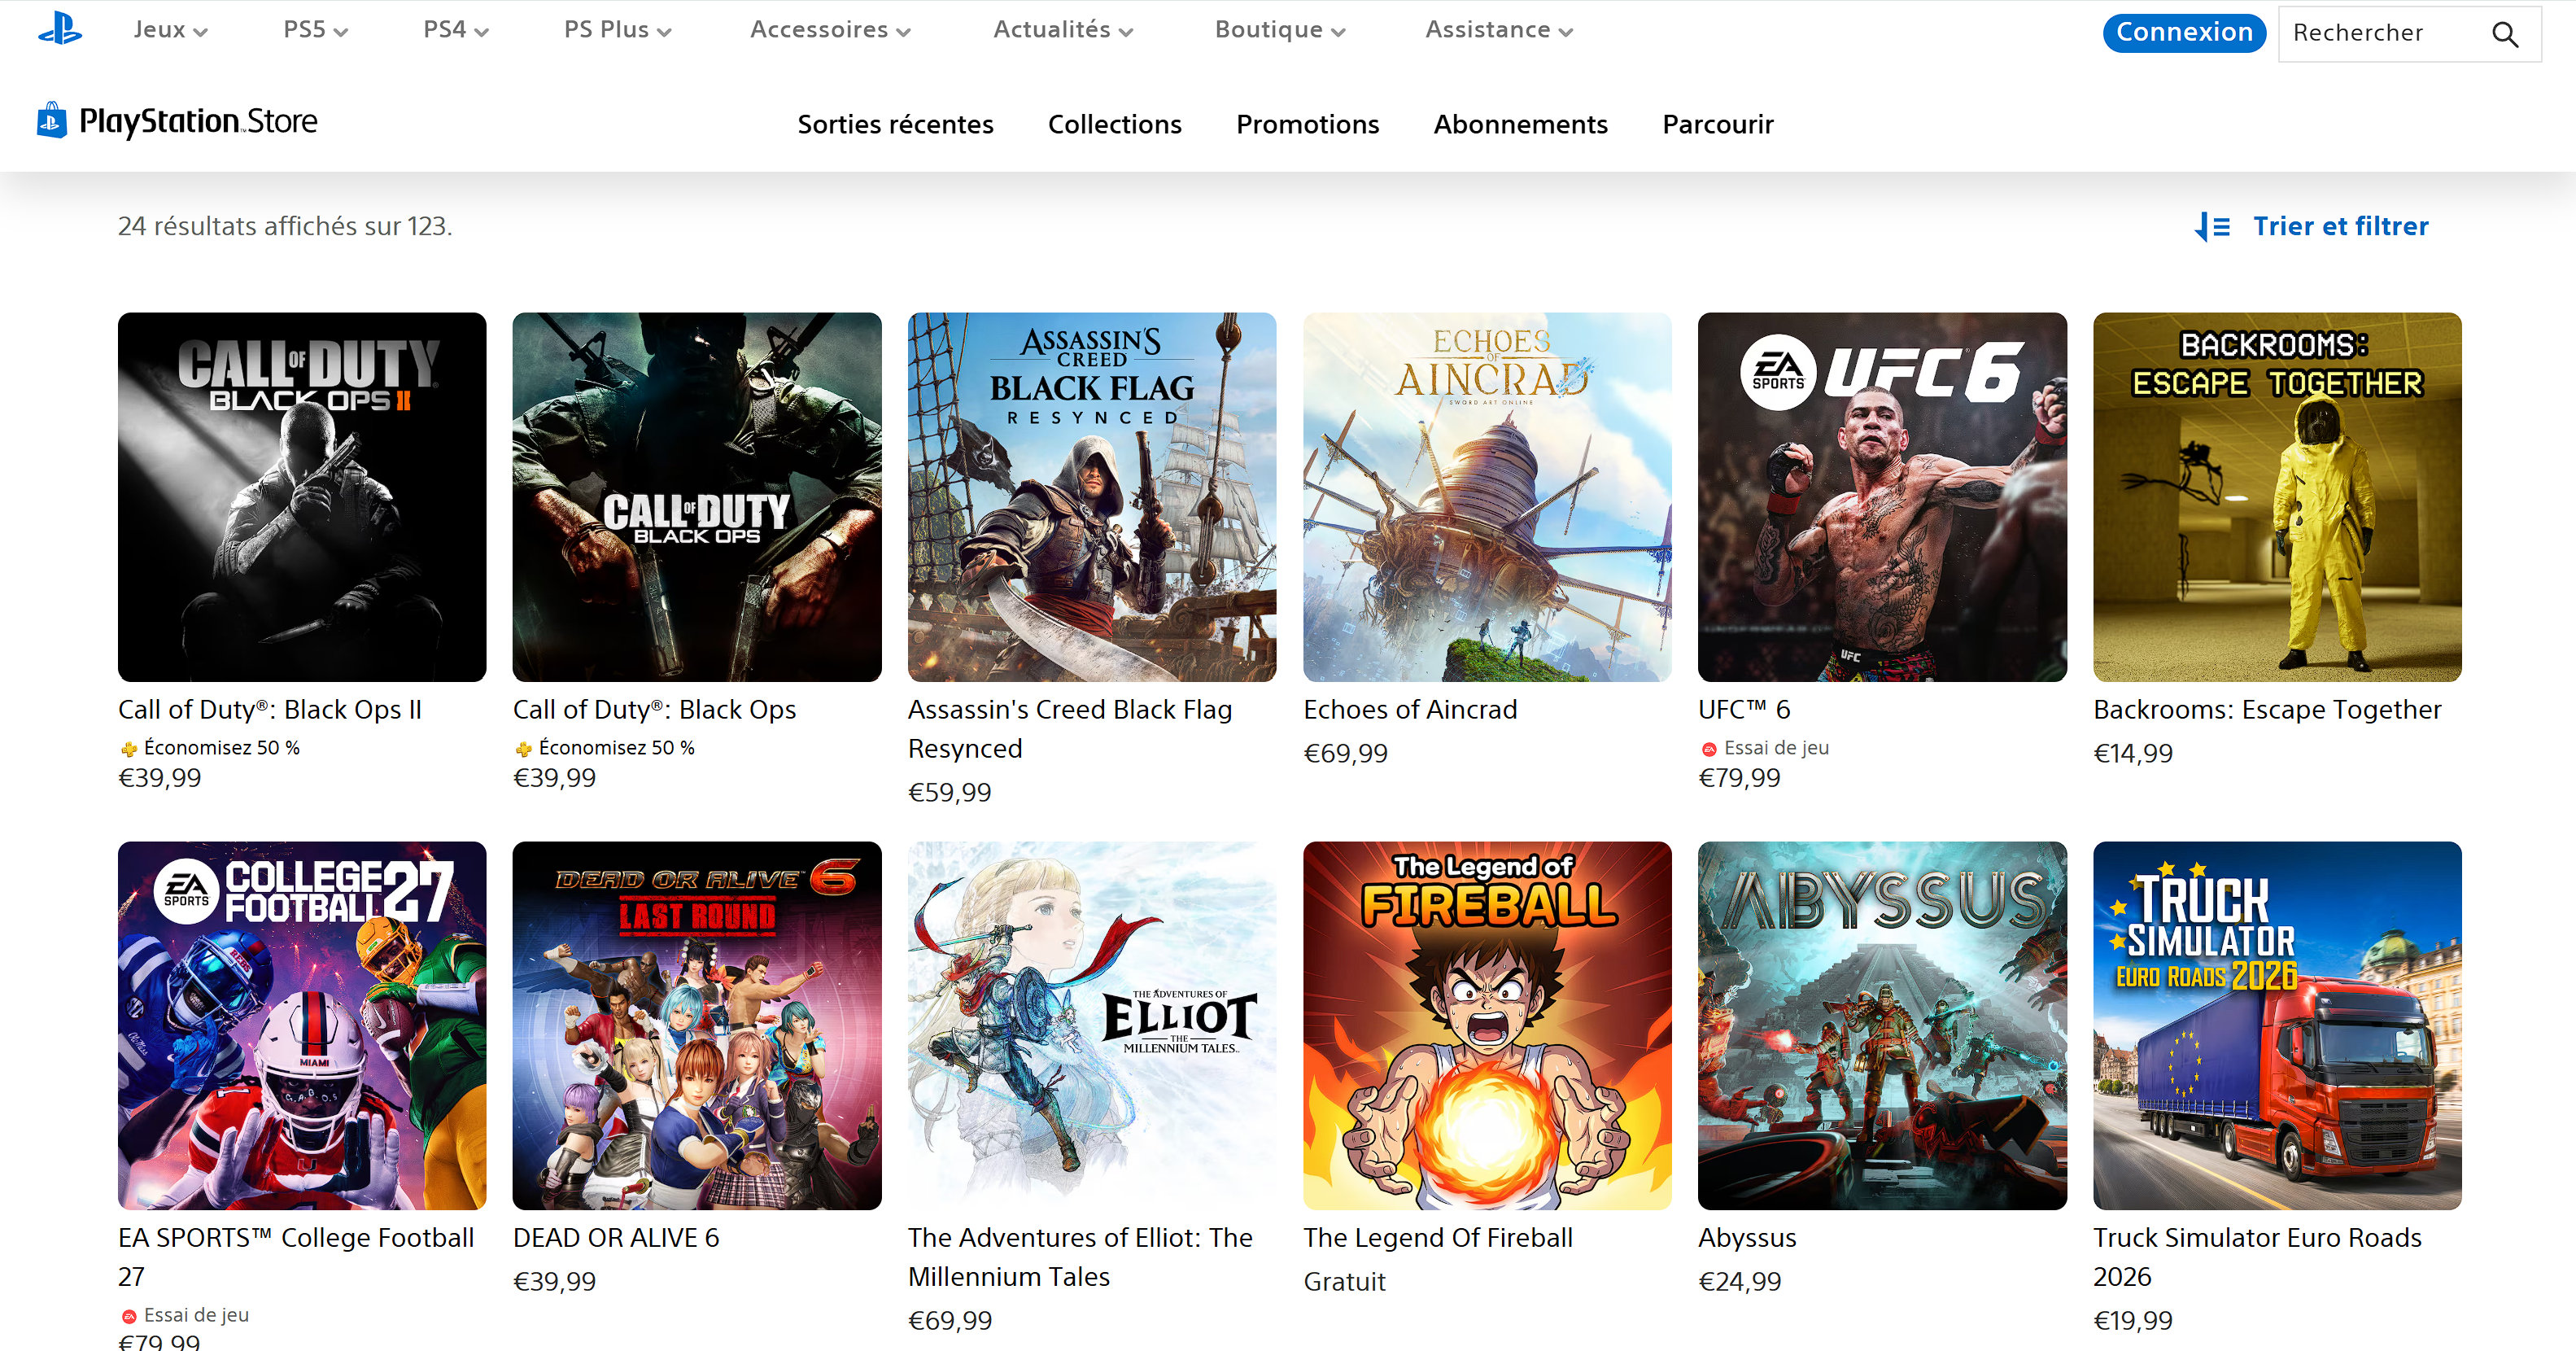Click the PlayStation Store bag icon

pos(52,120)
